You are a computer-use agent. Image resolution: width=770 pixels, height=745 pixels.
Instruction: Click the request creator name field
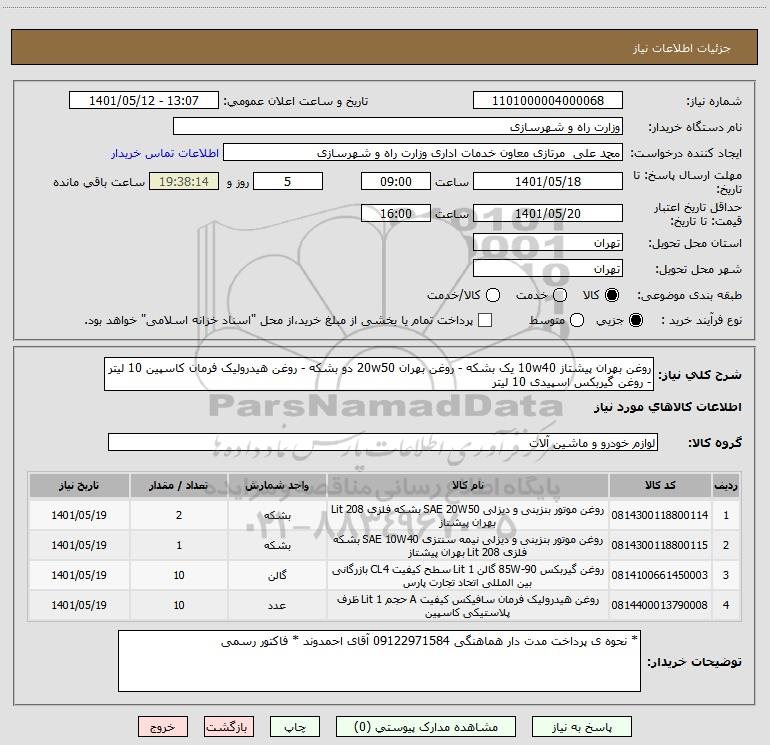(423, 153)
